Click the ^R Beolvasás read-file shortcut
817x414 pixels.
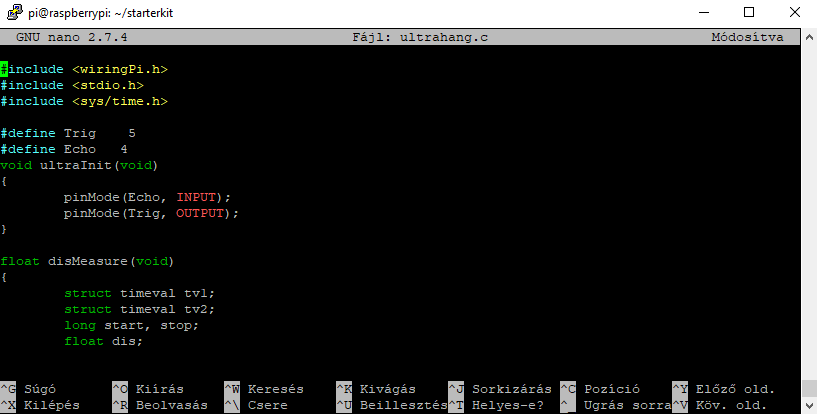click(160, 405)
